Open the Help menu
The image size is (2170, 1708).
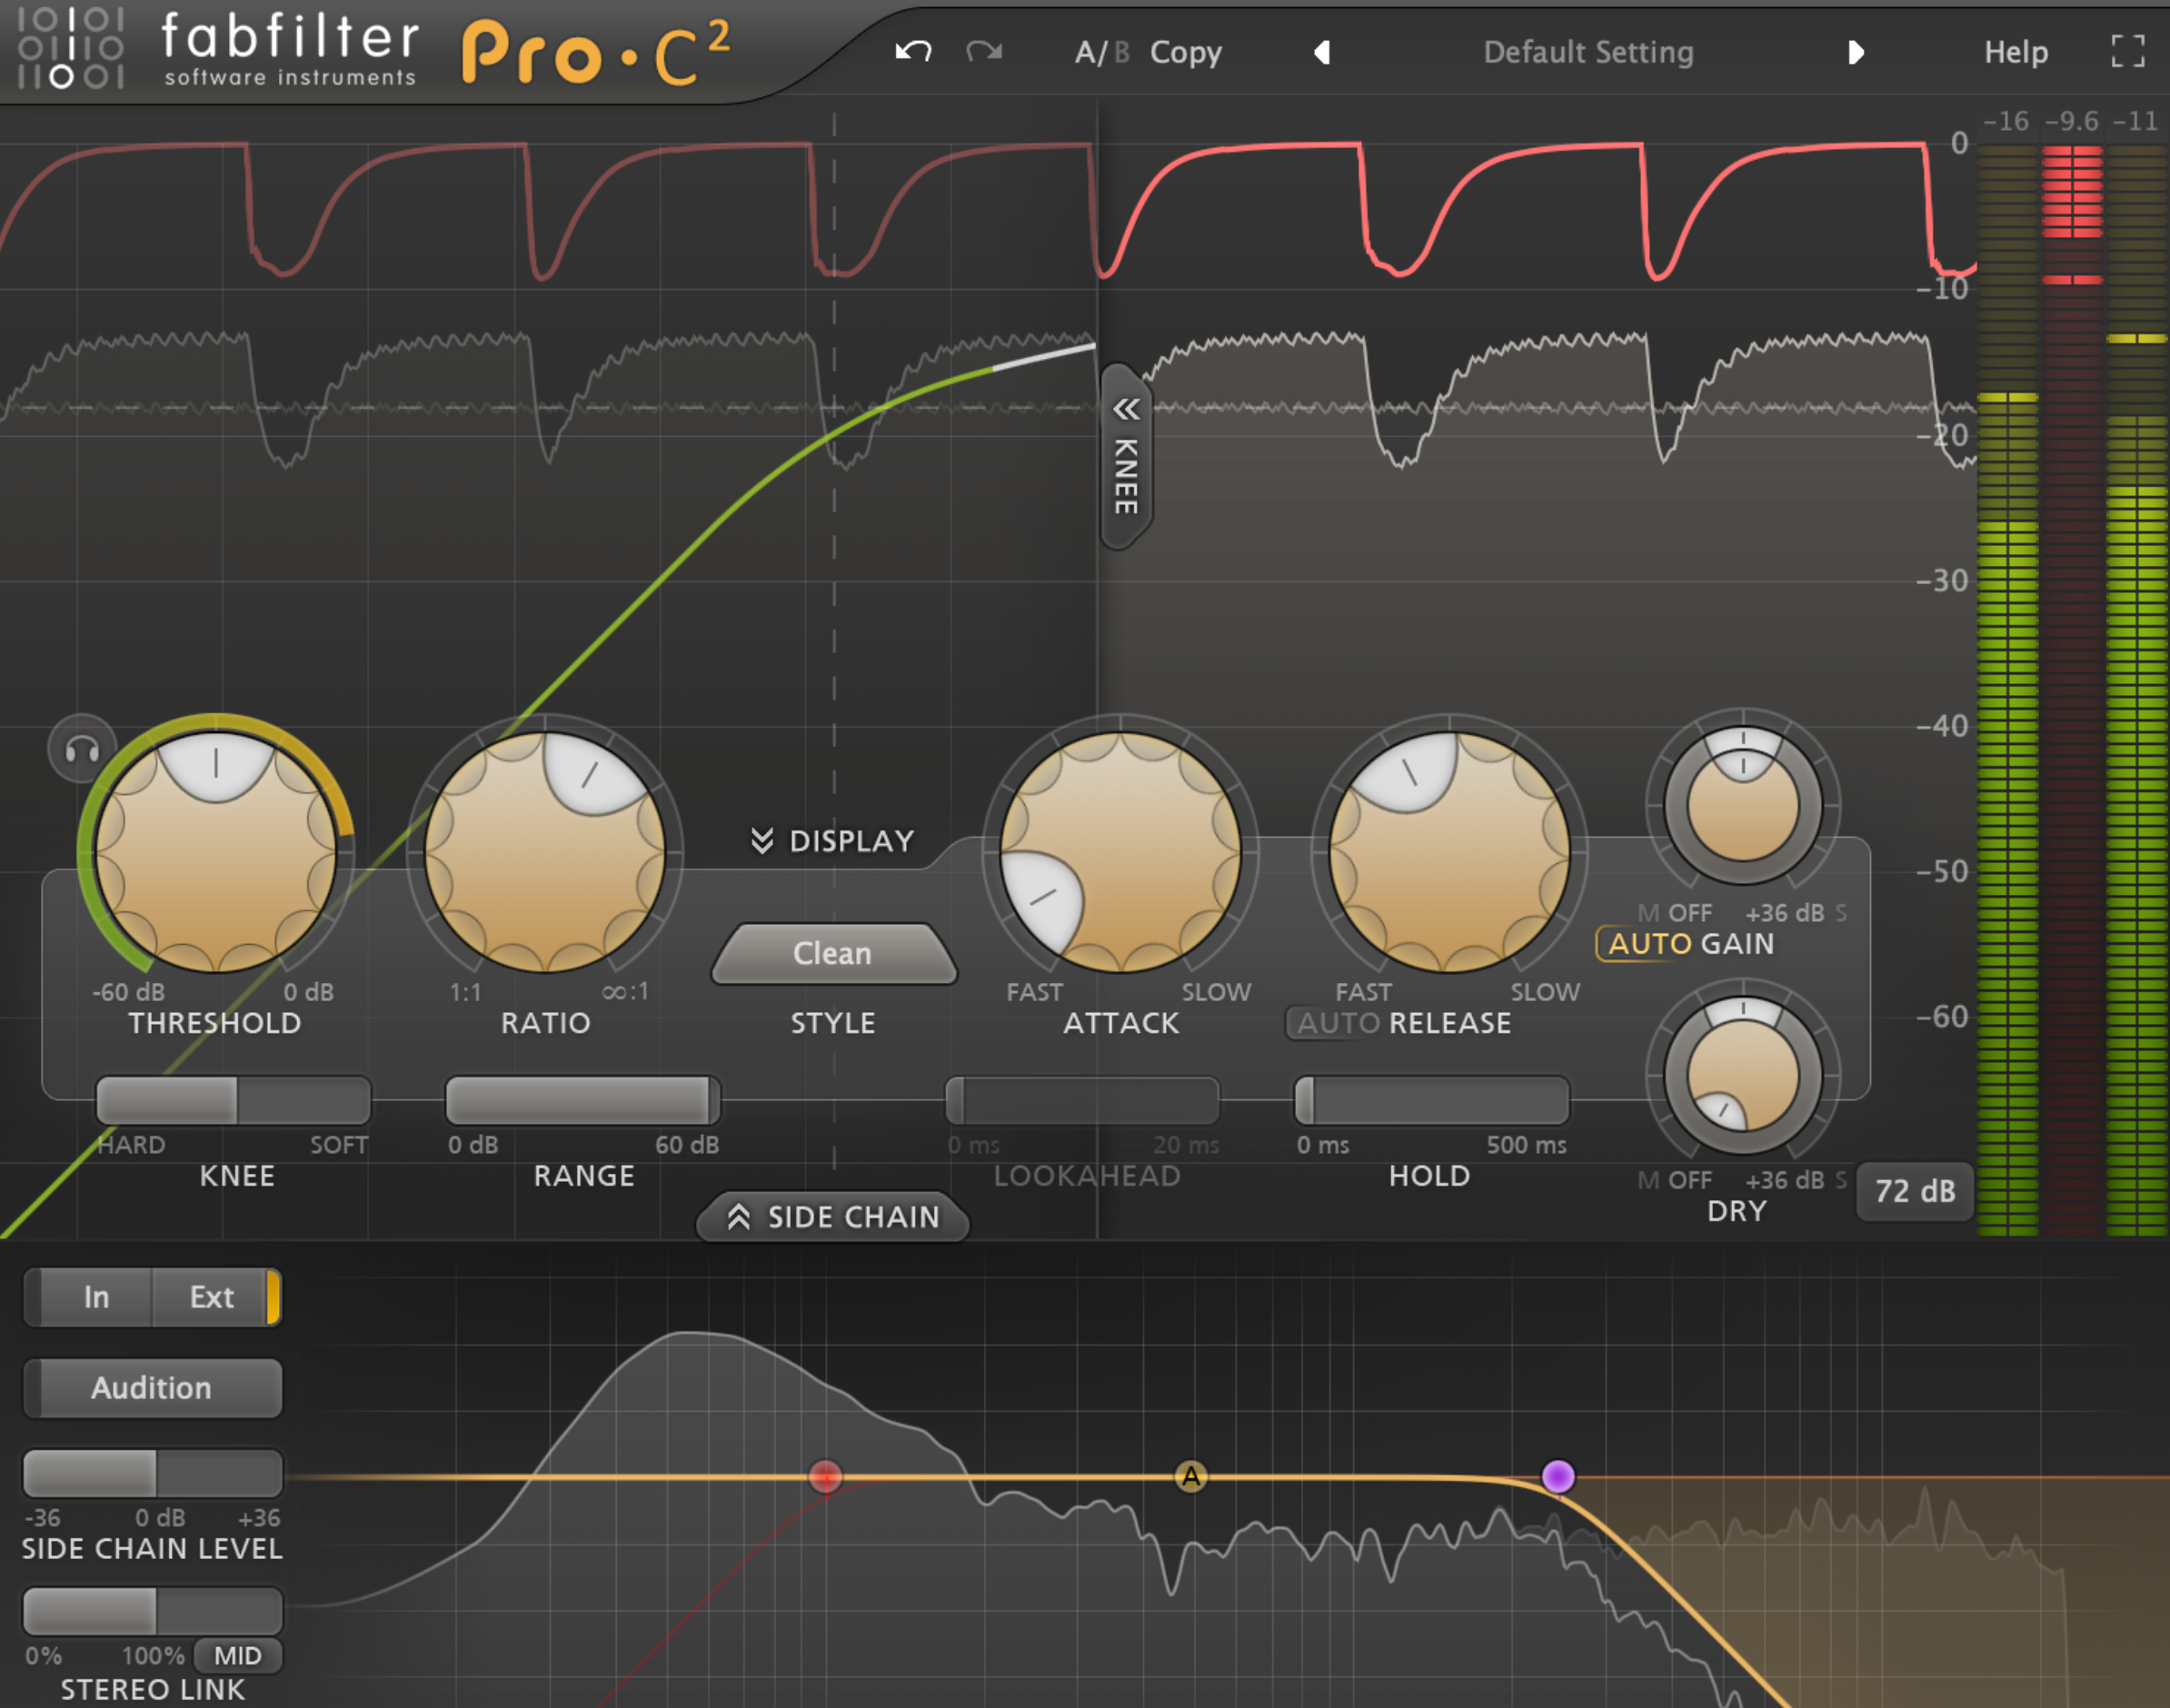coord(2015,52)
